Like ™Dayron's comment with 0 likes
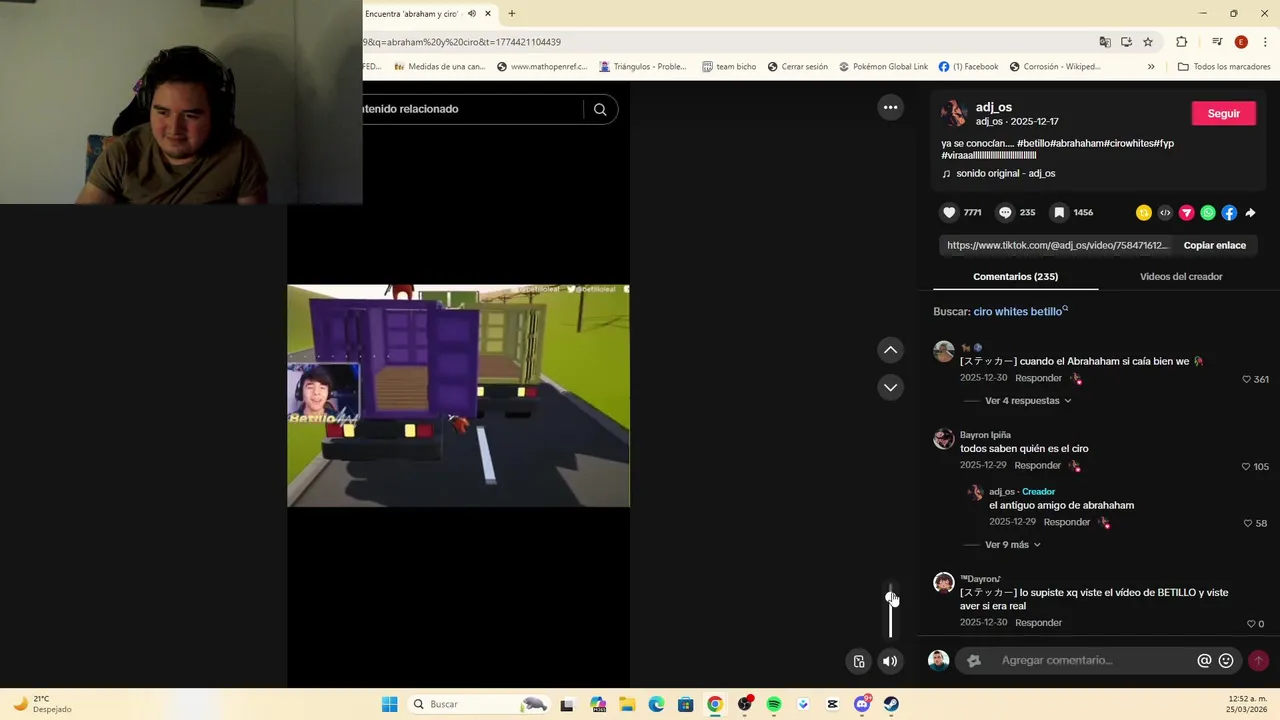This screenshot has width=1280, height=720. click(x=1250, y=624)
